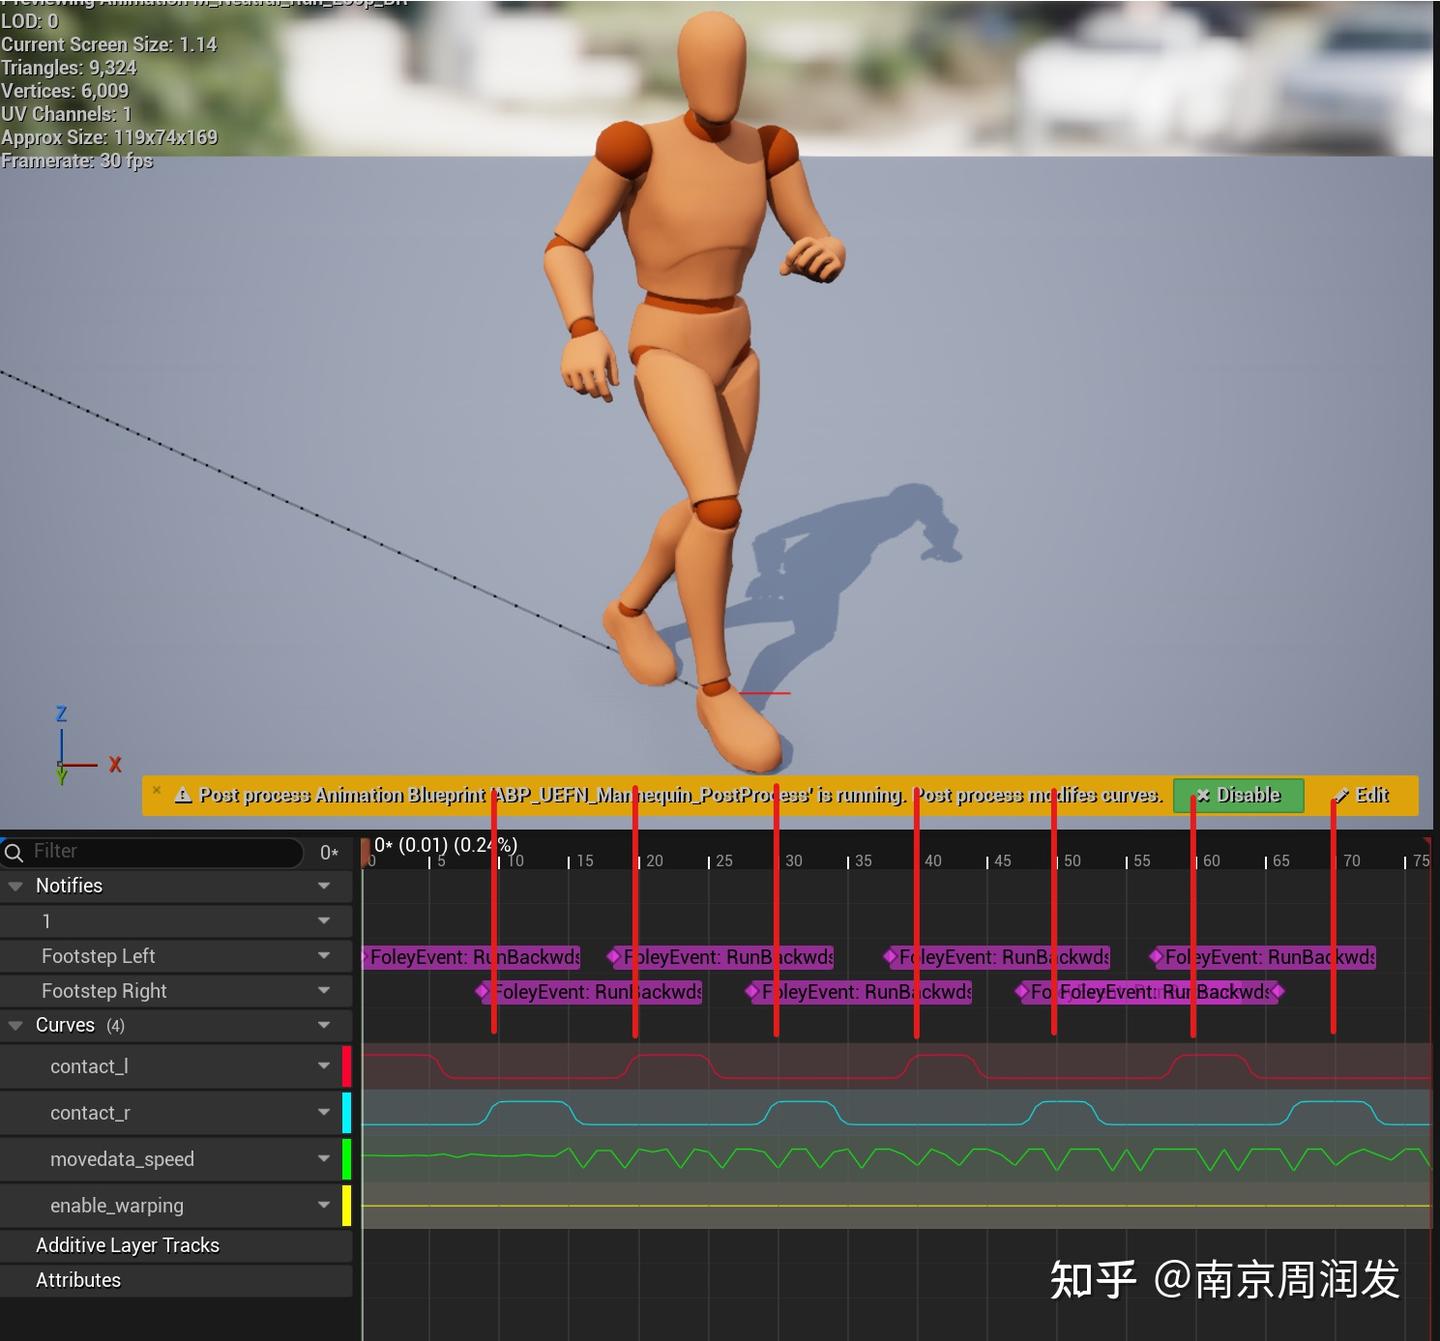Click the 'movedata_speed' curve name

pos(122,1159)
